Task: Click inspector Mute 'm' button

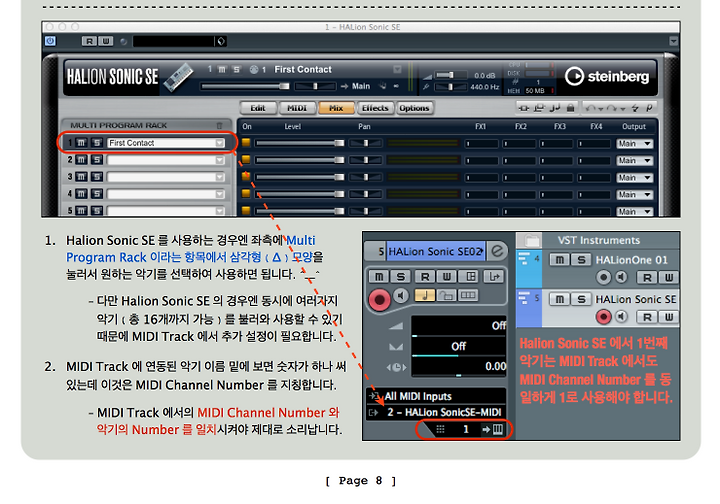Action: (379, 276)
